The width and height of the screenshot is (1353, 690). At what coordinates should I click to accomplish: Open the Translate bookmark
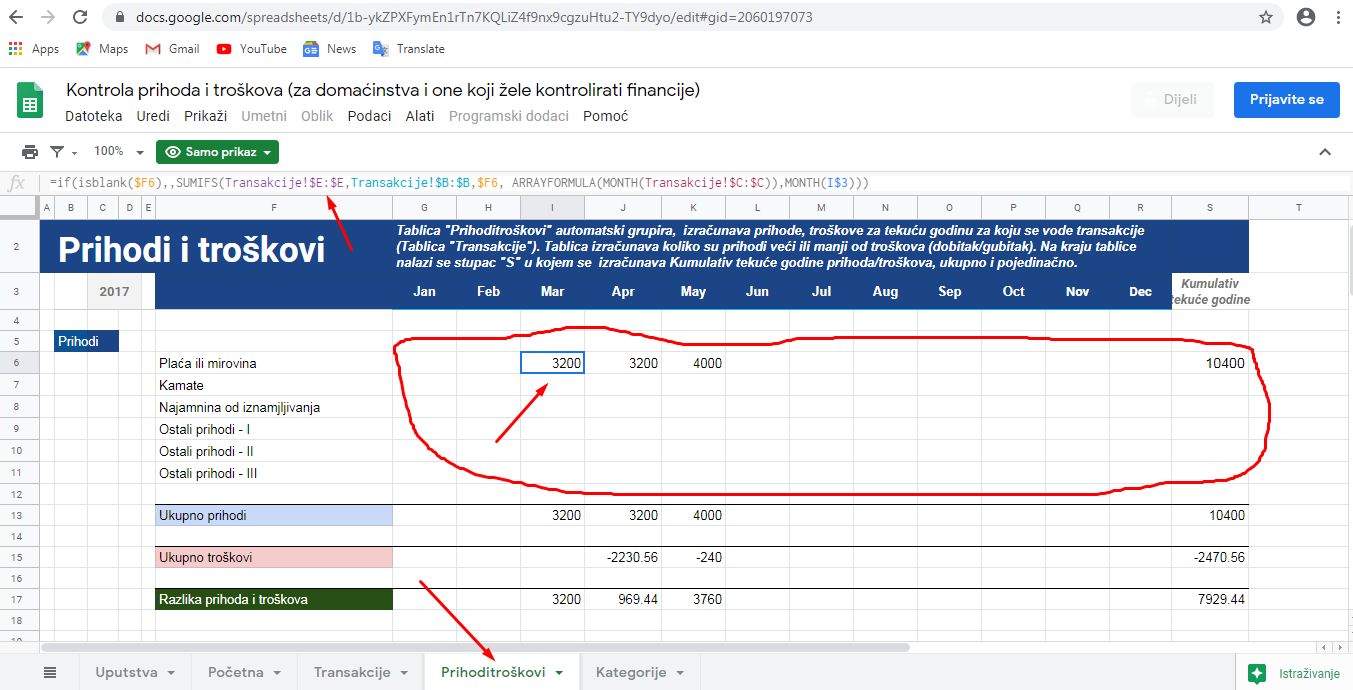[408, 48]
